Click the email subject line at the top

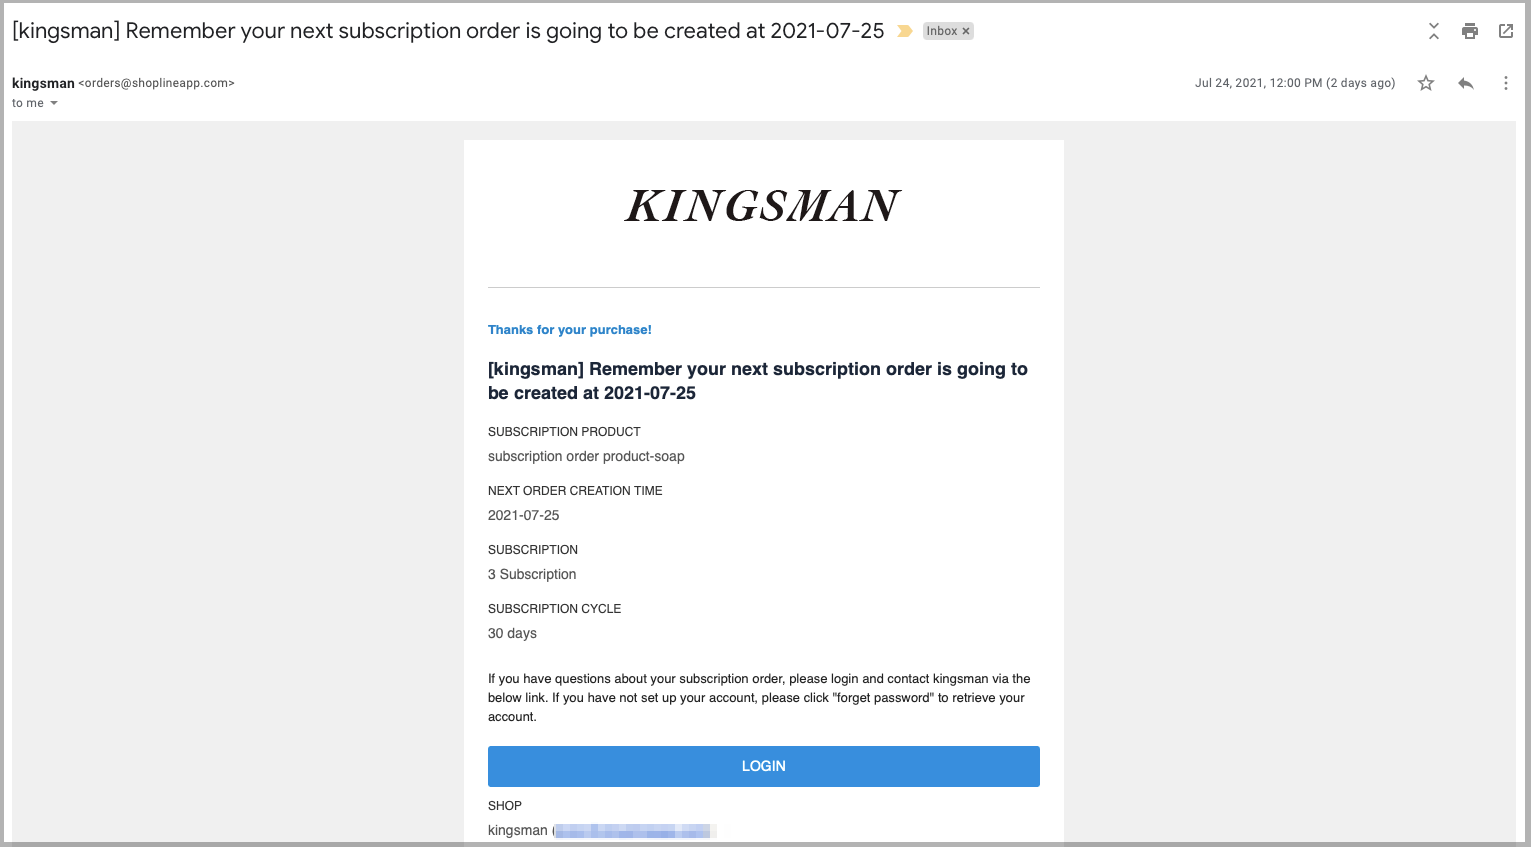448,31
